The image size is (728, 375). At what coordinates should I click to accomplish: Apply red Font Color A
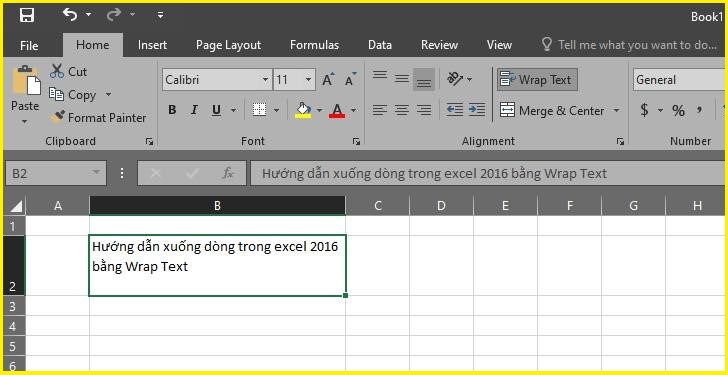click(x=337, y=110)
